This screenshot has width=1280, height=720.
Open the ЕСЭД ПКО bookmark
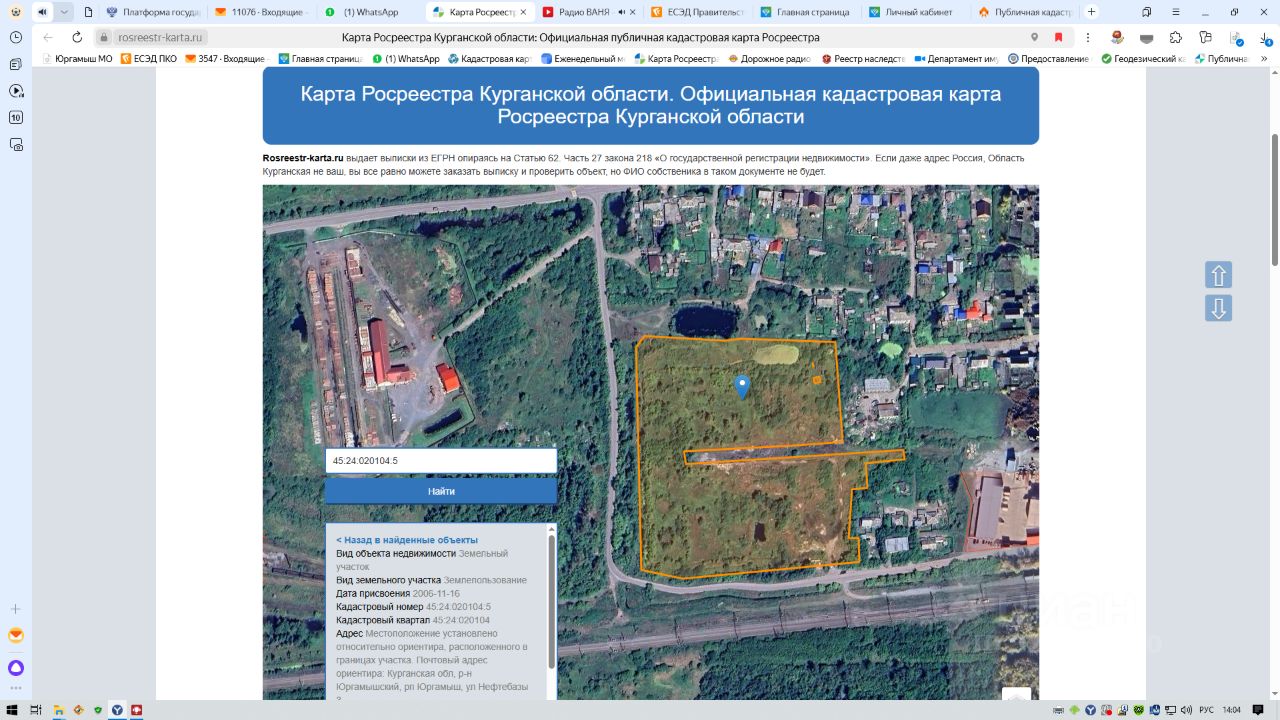click(149, 59)
